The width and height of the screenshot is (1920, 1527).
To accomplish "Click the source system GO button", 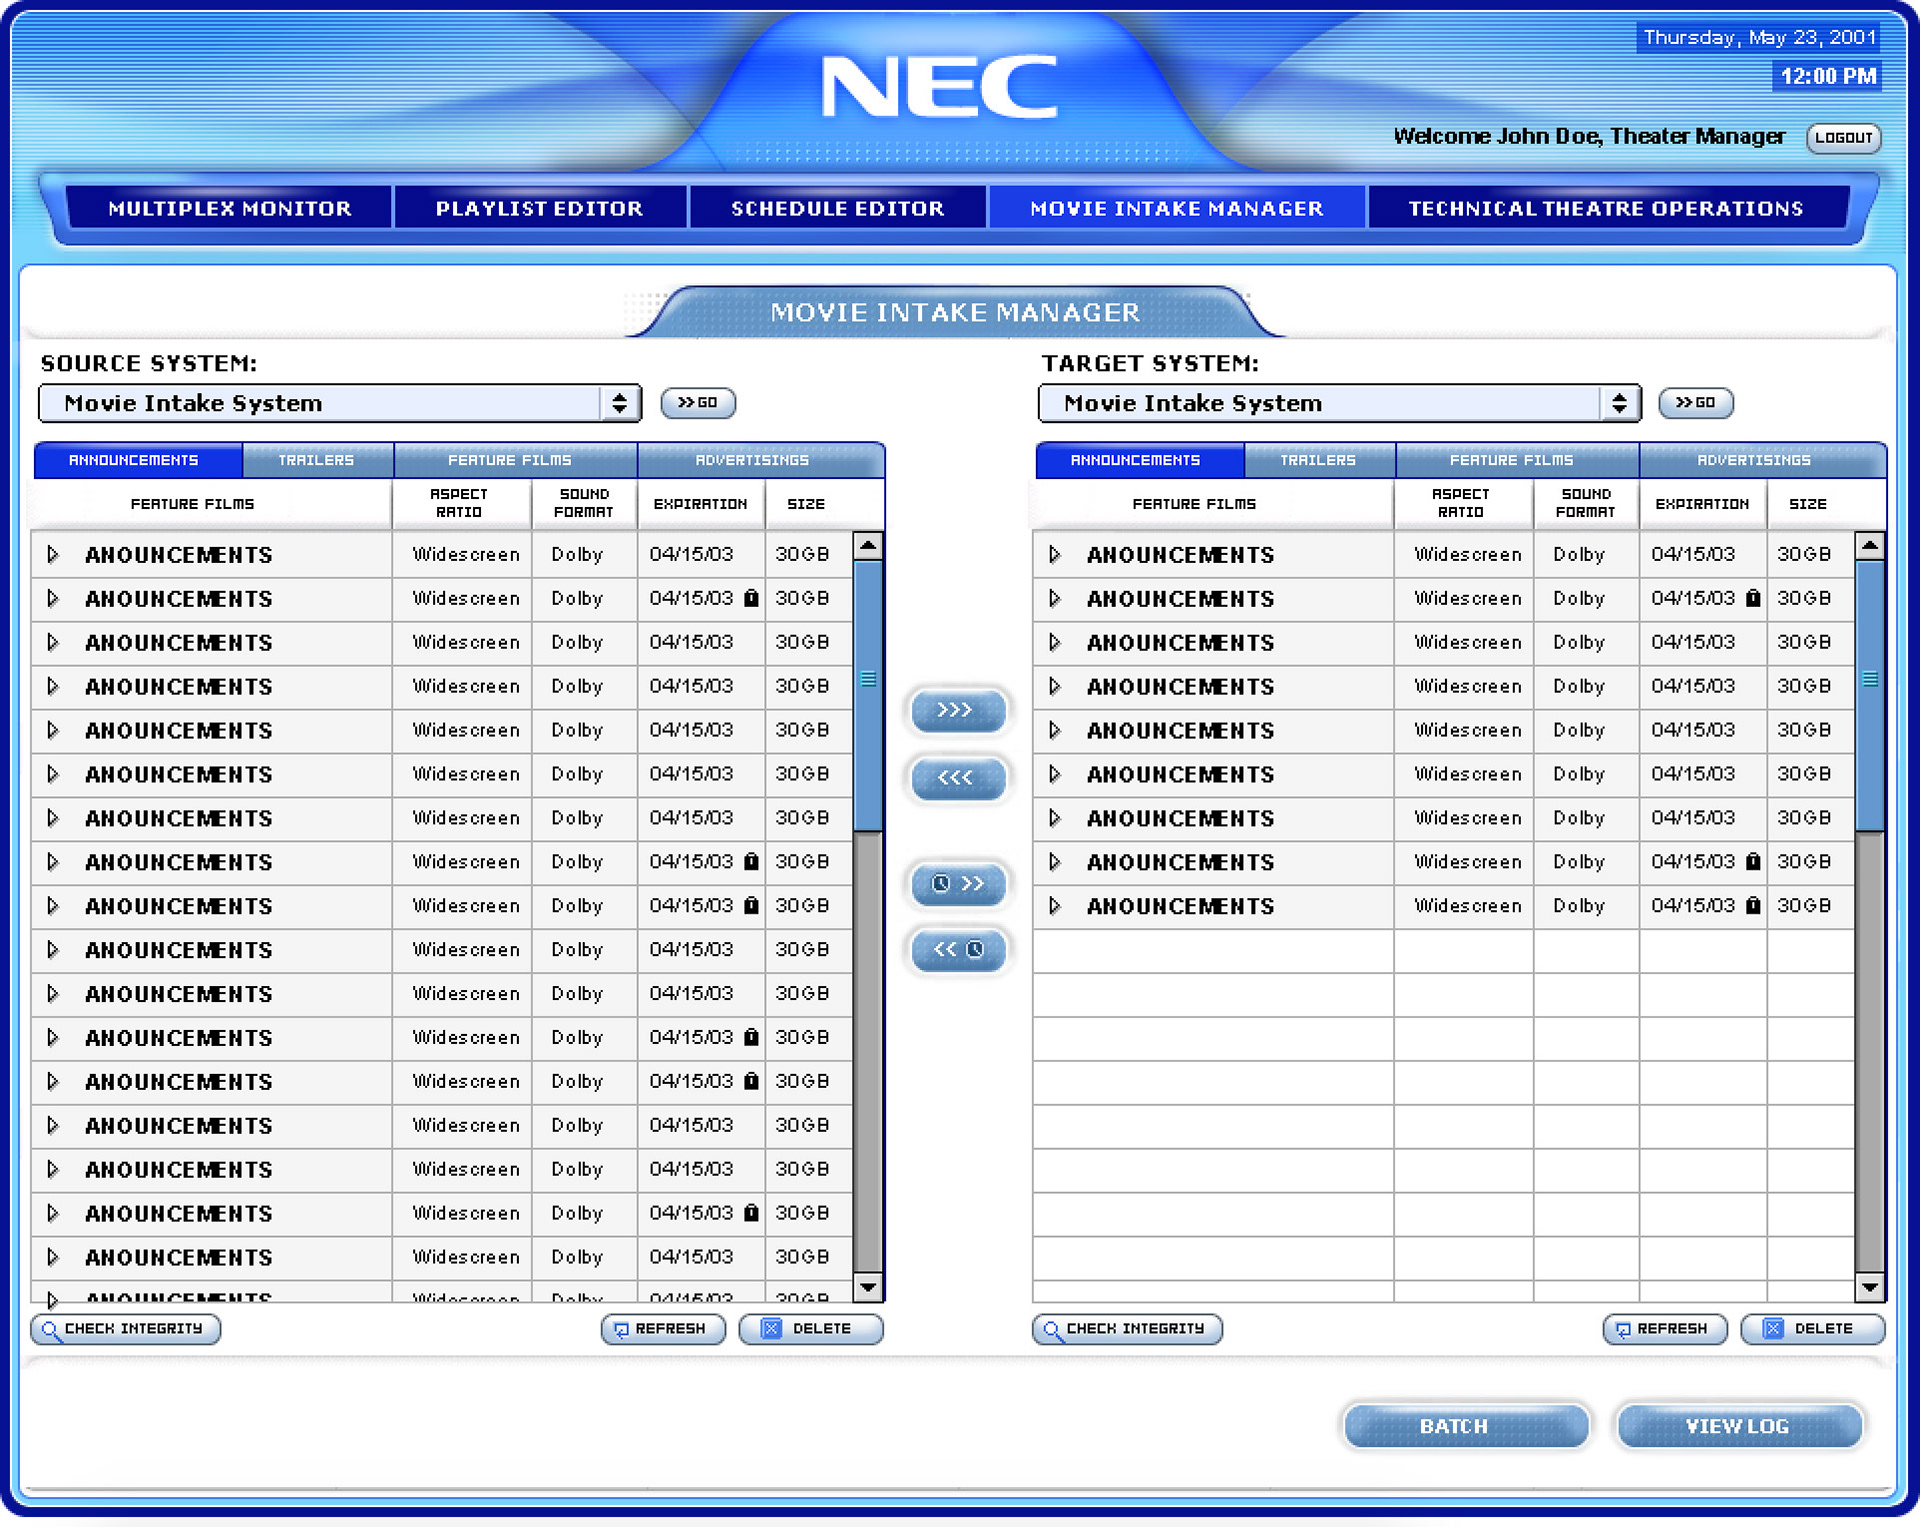I will coord(698,403).
